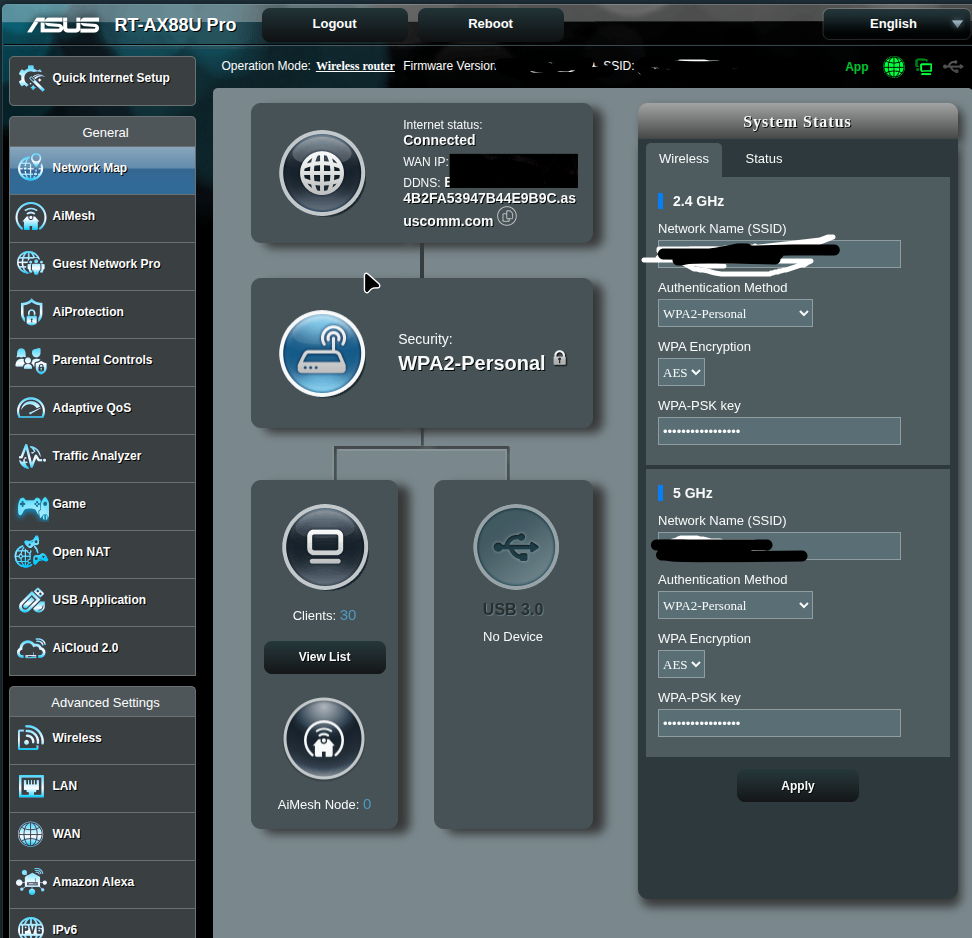The width and height of the screenshot is (972, 938).
Task: Click the Reboot button
Action: pos(490,24)
